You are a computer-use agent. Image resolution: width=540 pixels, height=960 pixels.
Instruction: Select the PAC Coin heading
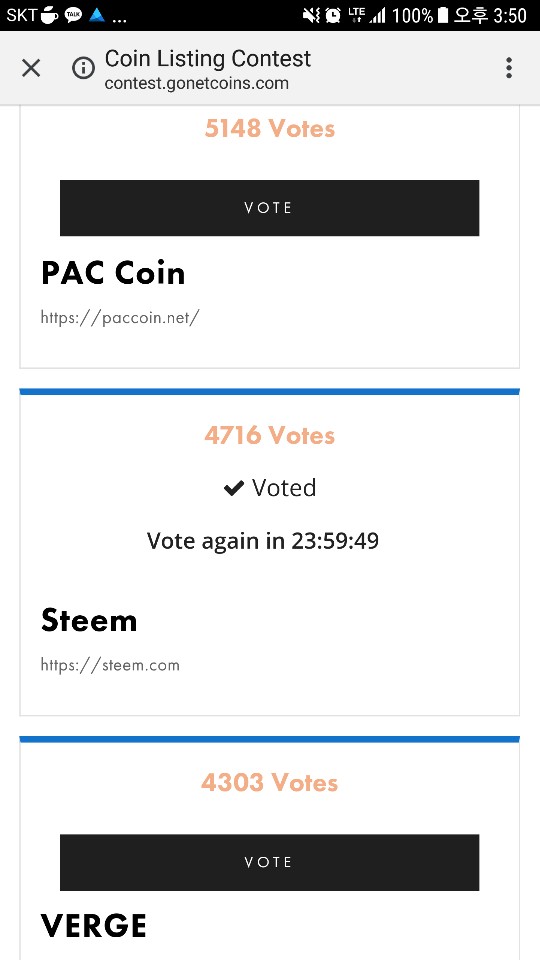pos(113,273)
